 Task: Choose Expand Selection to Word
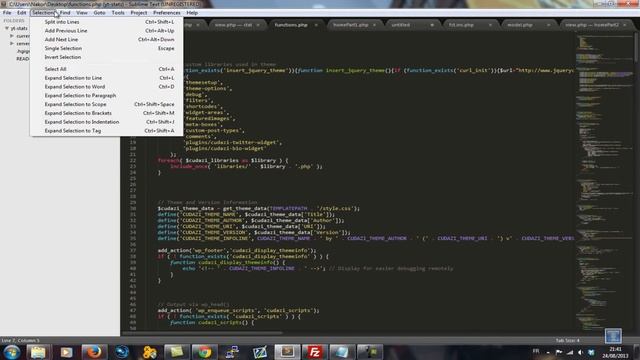[x=107, y=87]
